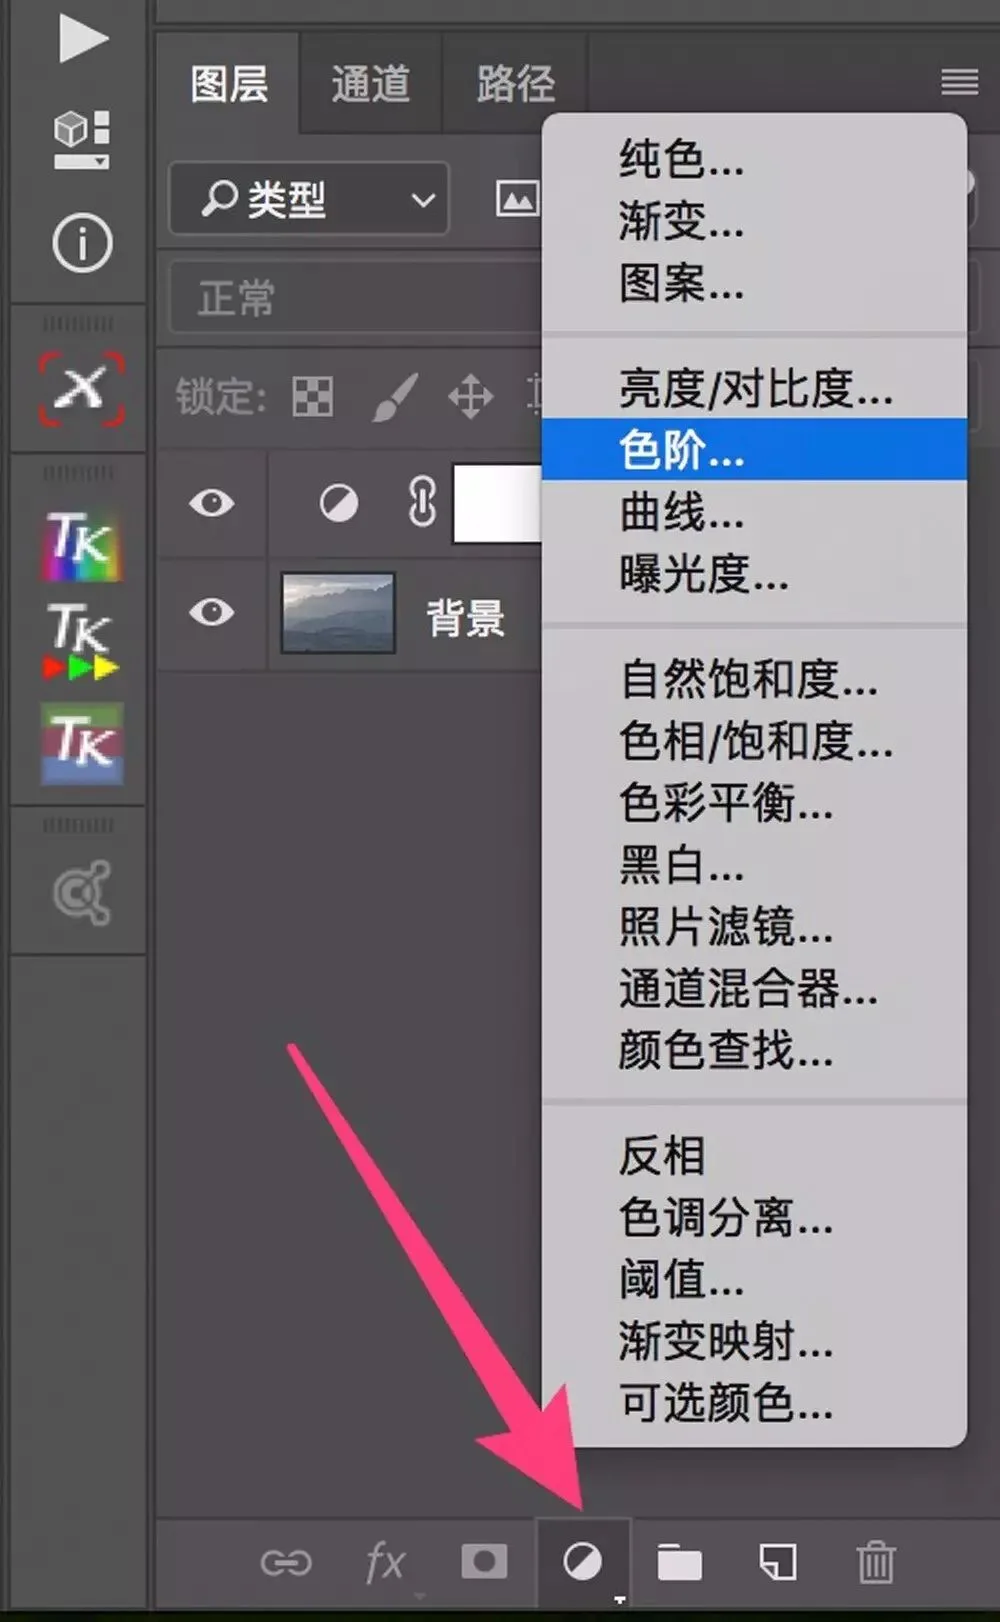This screenshot has height=1622, width=1000.
Task: Switch to the 通道 tab
Action: [371, 84]
